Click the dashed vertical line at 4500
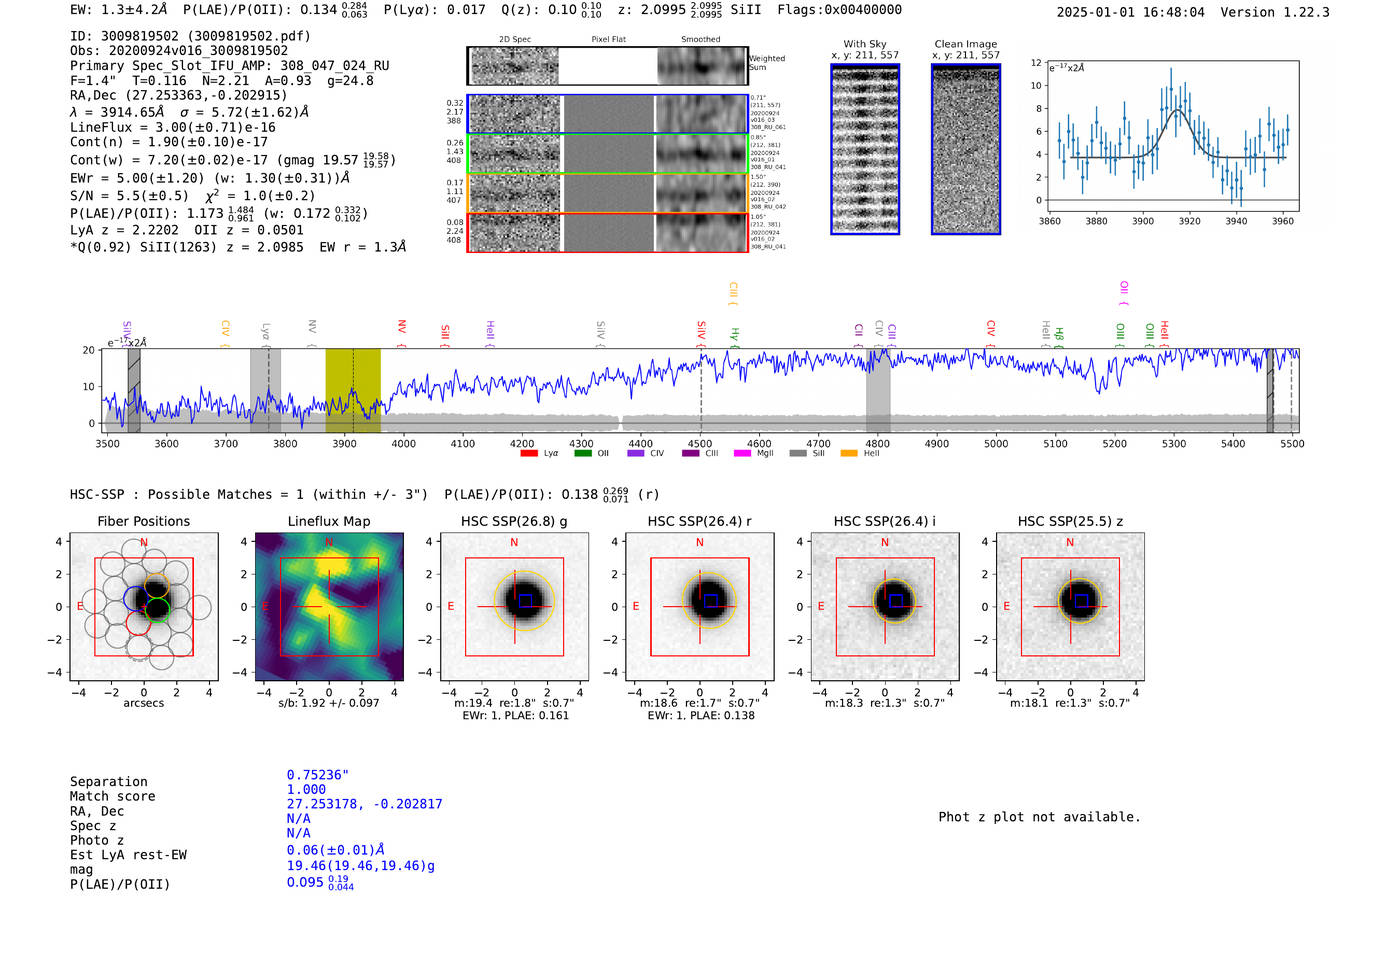The image size is (1400, 953). pyautogui.click(x=701, y=390)
